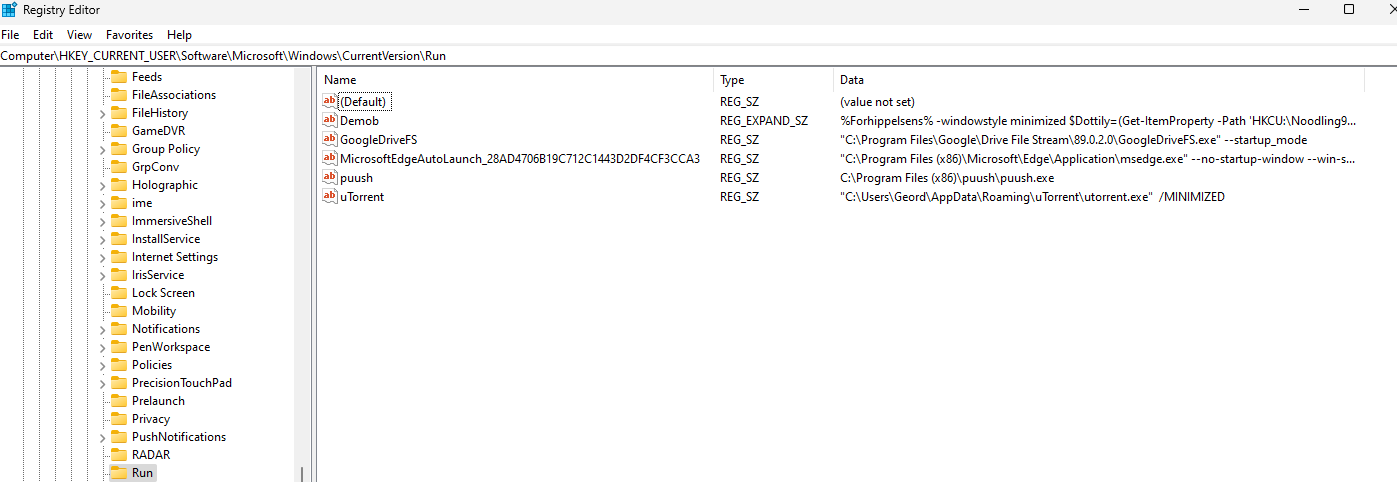Open the View menu
Image resolution: width=1397 pixels, height=482 pixels.
pyautogui.click(x=80, y=34)
